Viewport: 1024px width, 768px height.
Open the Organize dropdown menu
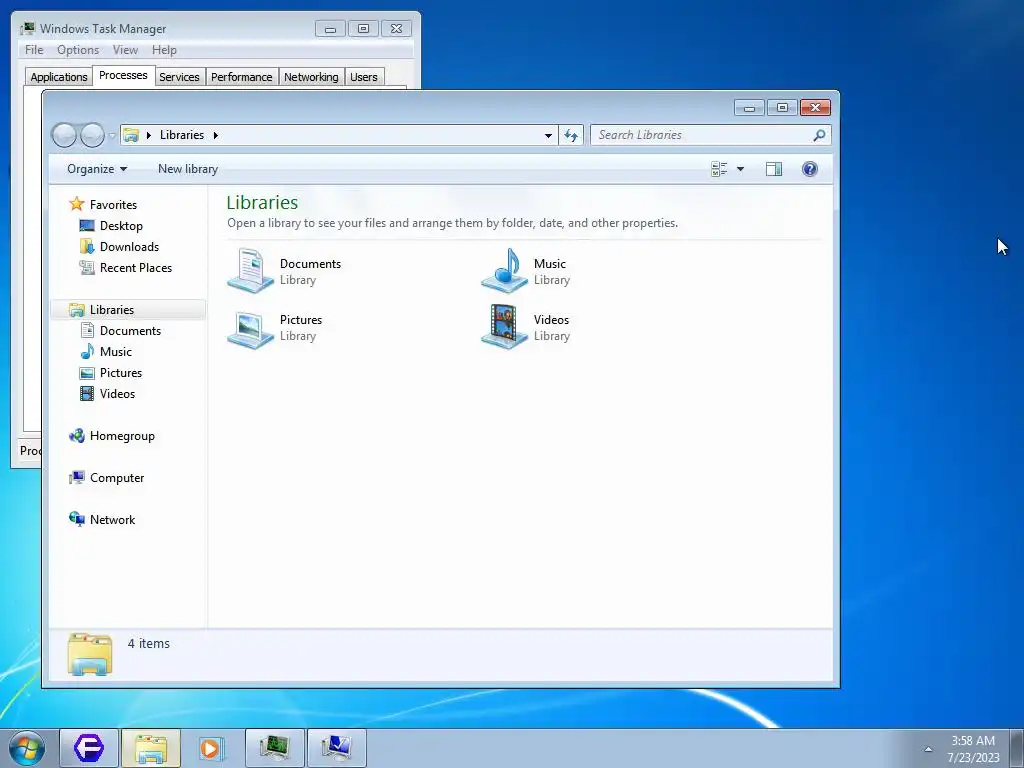(x=97, y=169)
